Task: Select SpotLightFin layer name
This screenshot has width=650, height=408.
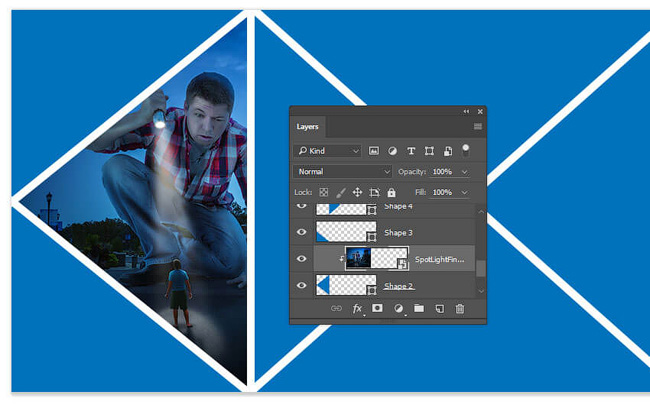Action: [439, 260]
